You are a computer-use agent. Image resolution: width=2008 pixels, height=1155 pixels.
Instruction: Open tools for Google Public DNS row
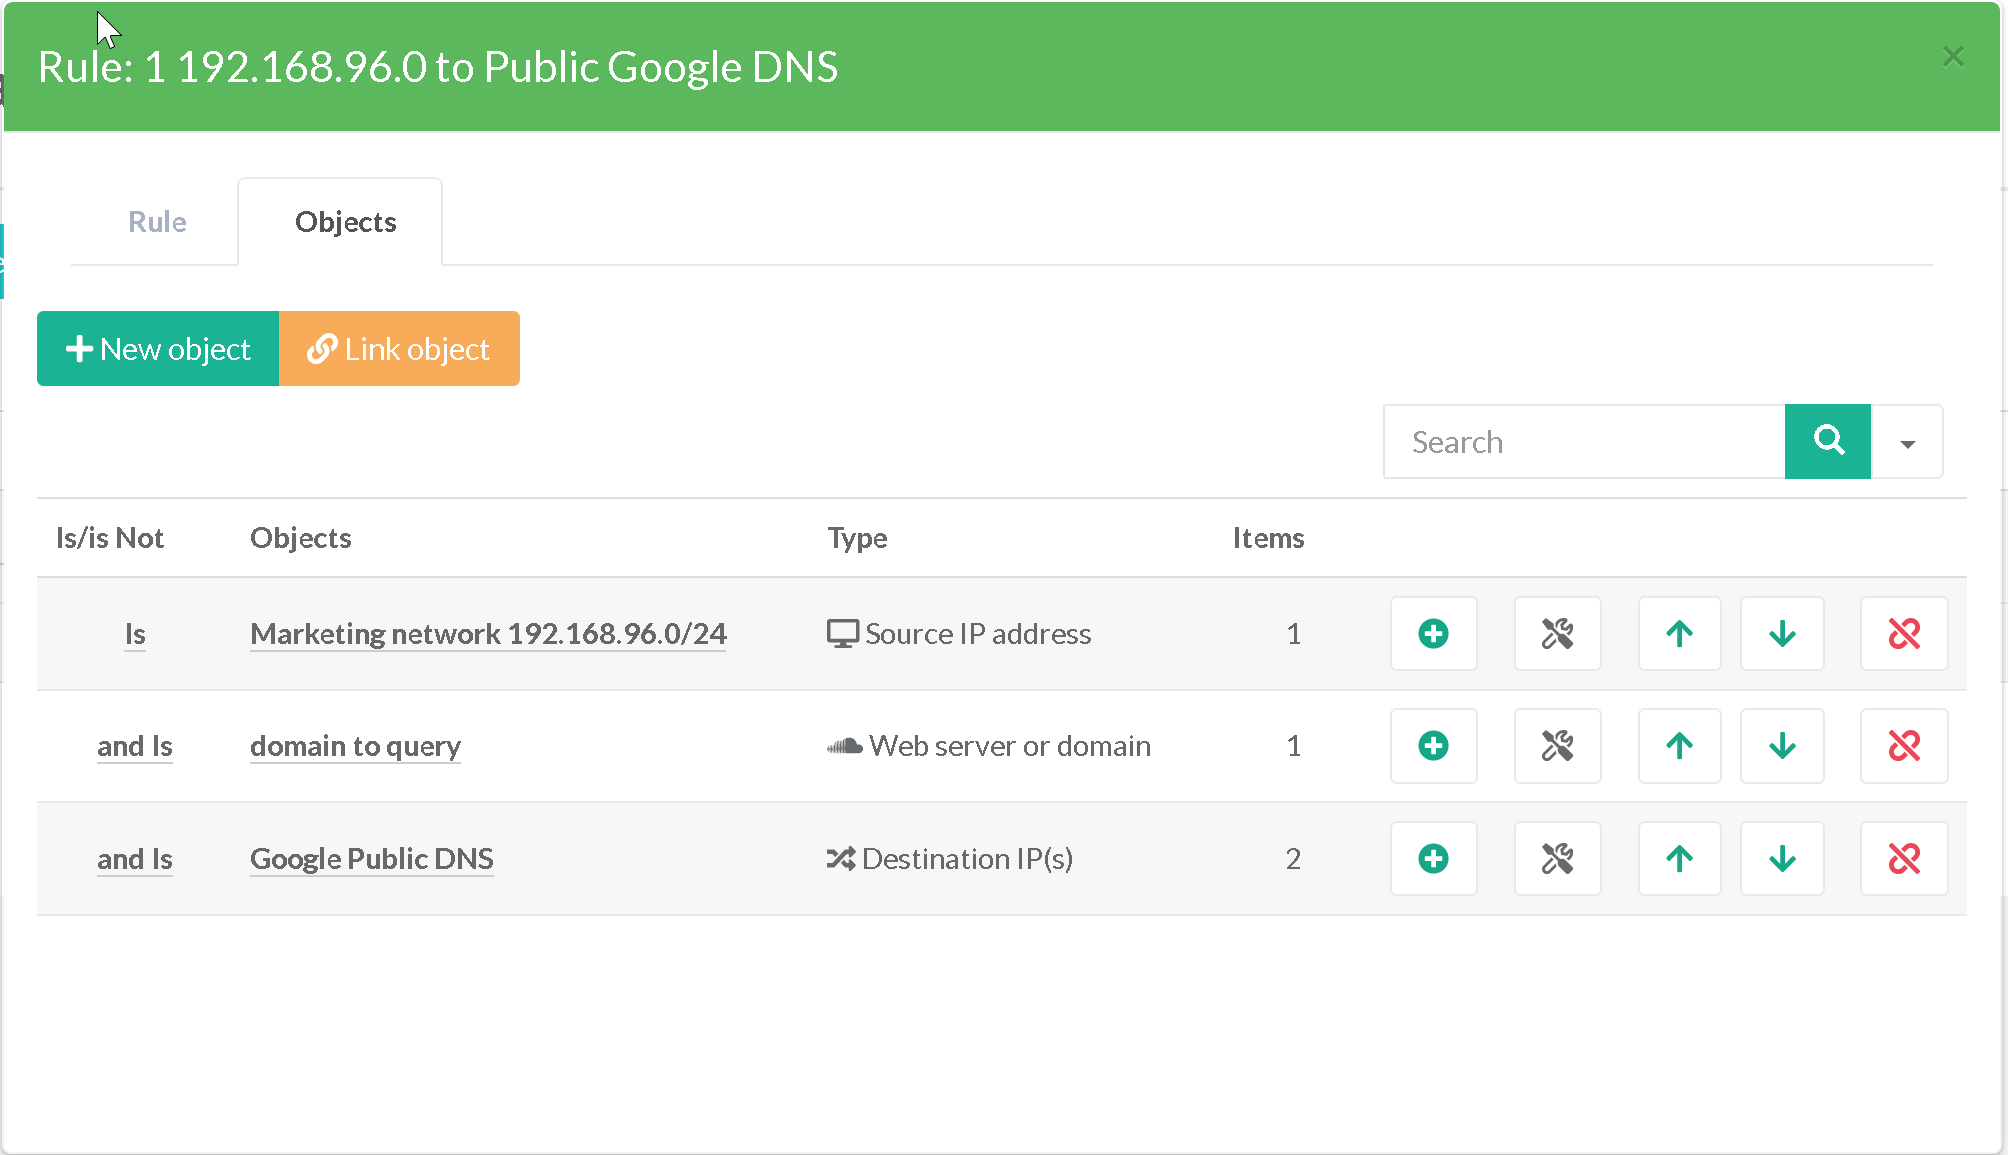pyautogui.click(x=1557, y=858)
